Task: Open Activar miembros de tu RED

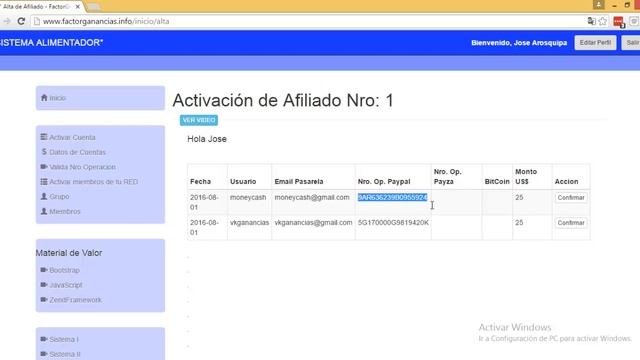Action: 93,182
